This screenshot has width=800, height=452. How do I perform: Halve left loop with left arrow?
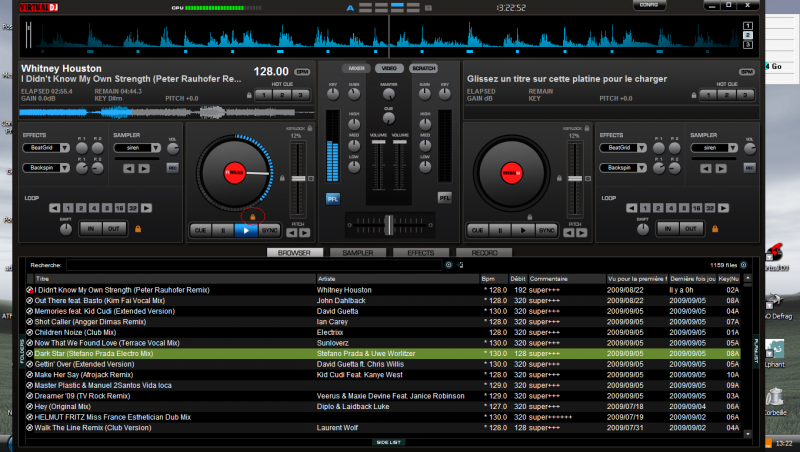point(55,208)
